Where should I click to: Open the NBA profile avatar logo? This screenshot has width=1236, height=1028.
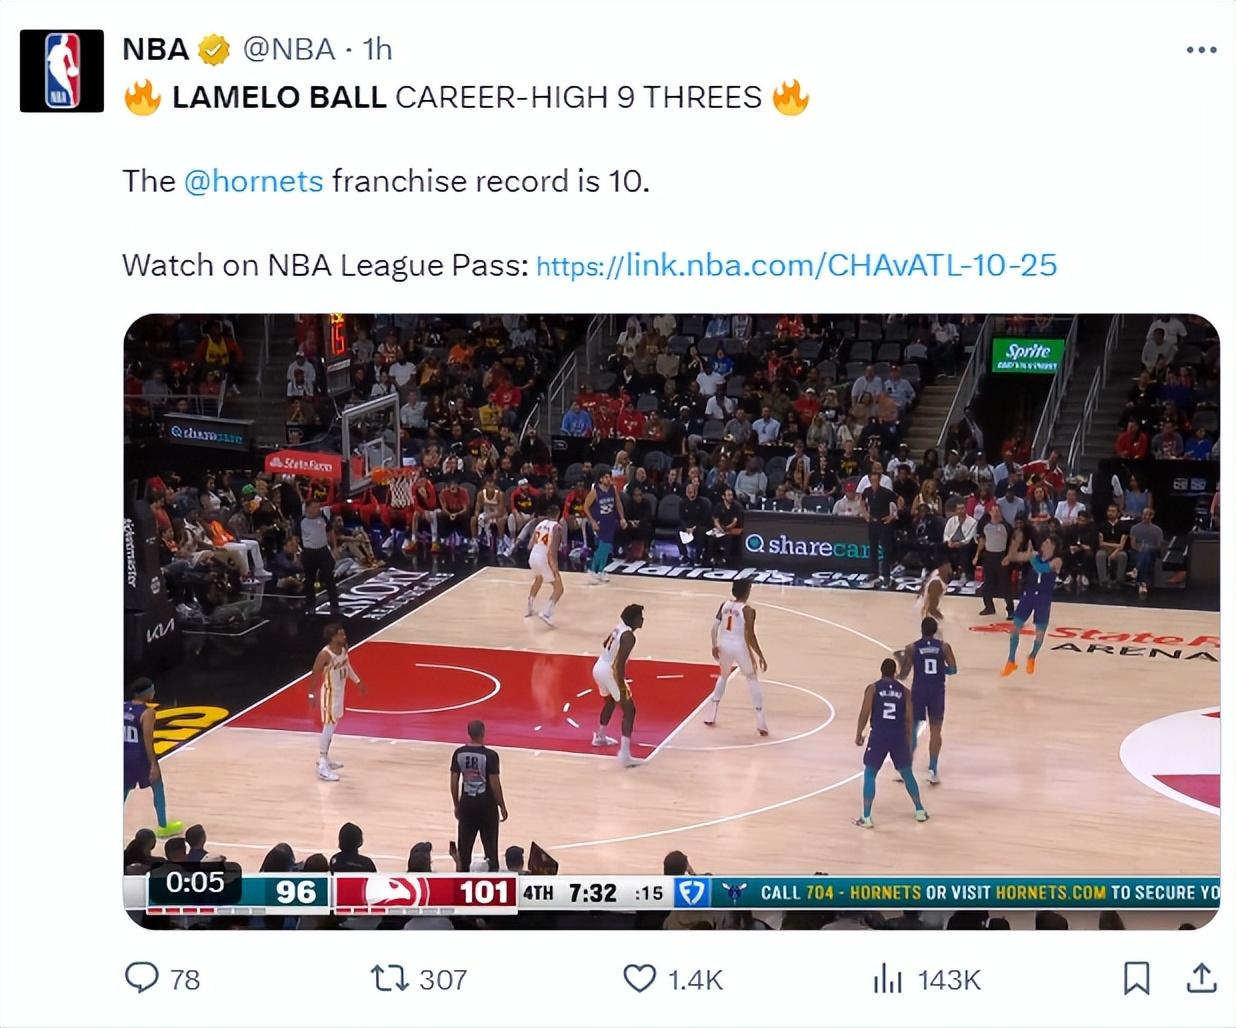[x=62, y=70]
